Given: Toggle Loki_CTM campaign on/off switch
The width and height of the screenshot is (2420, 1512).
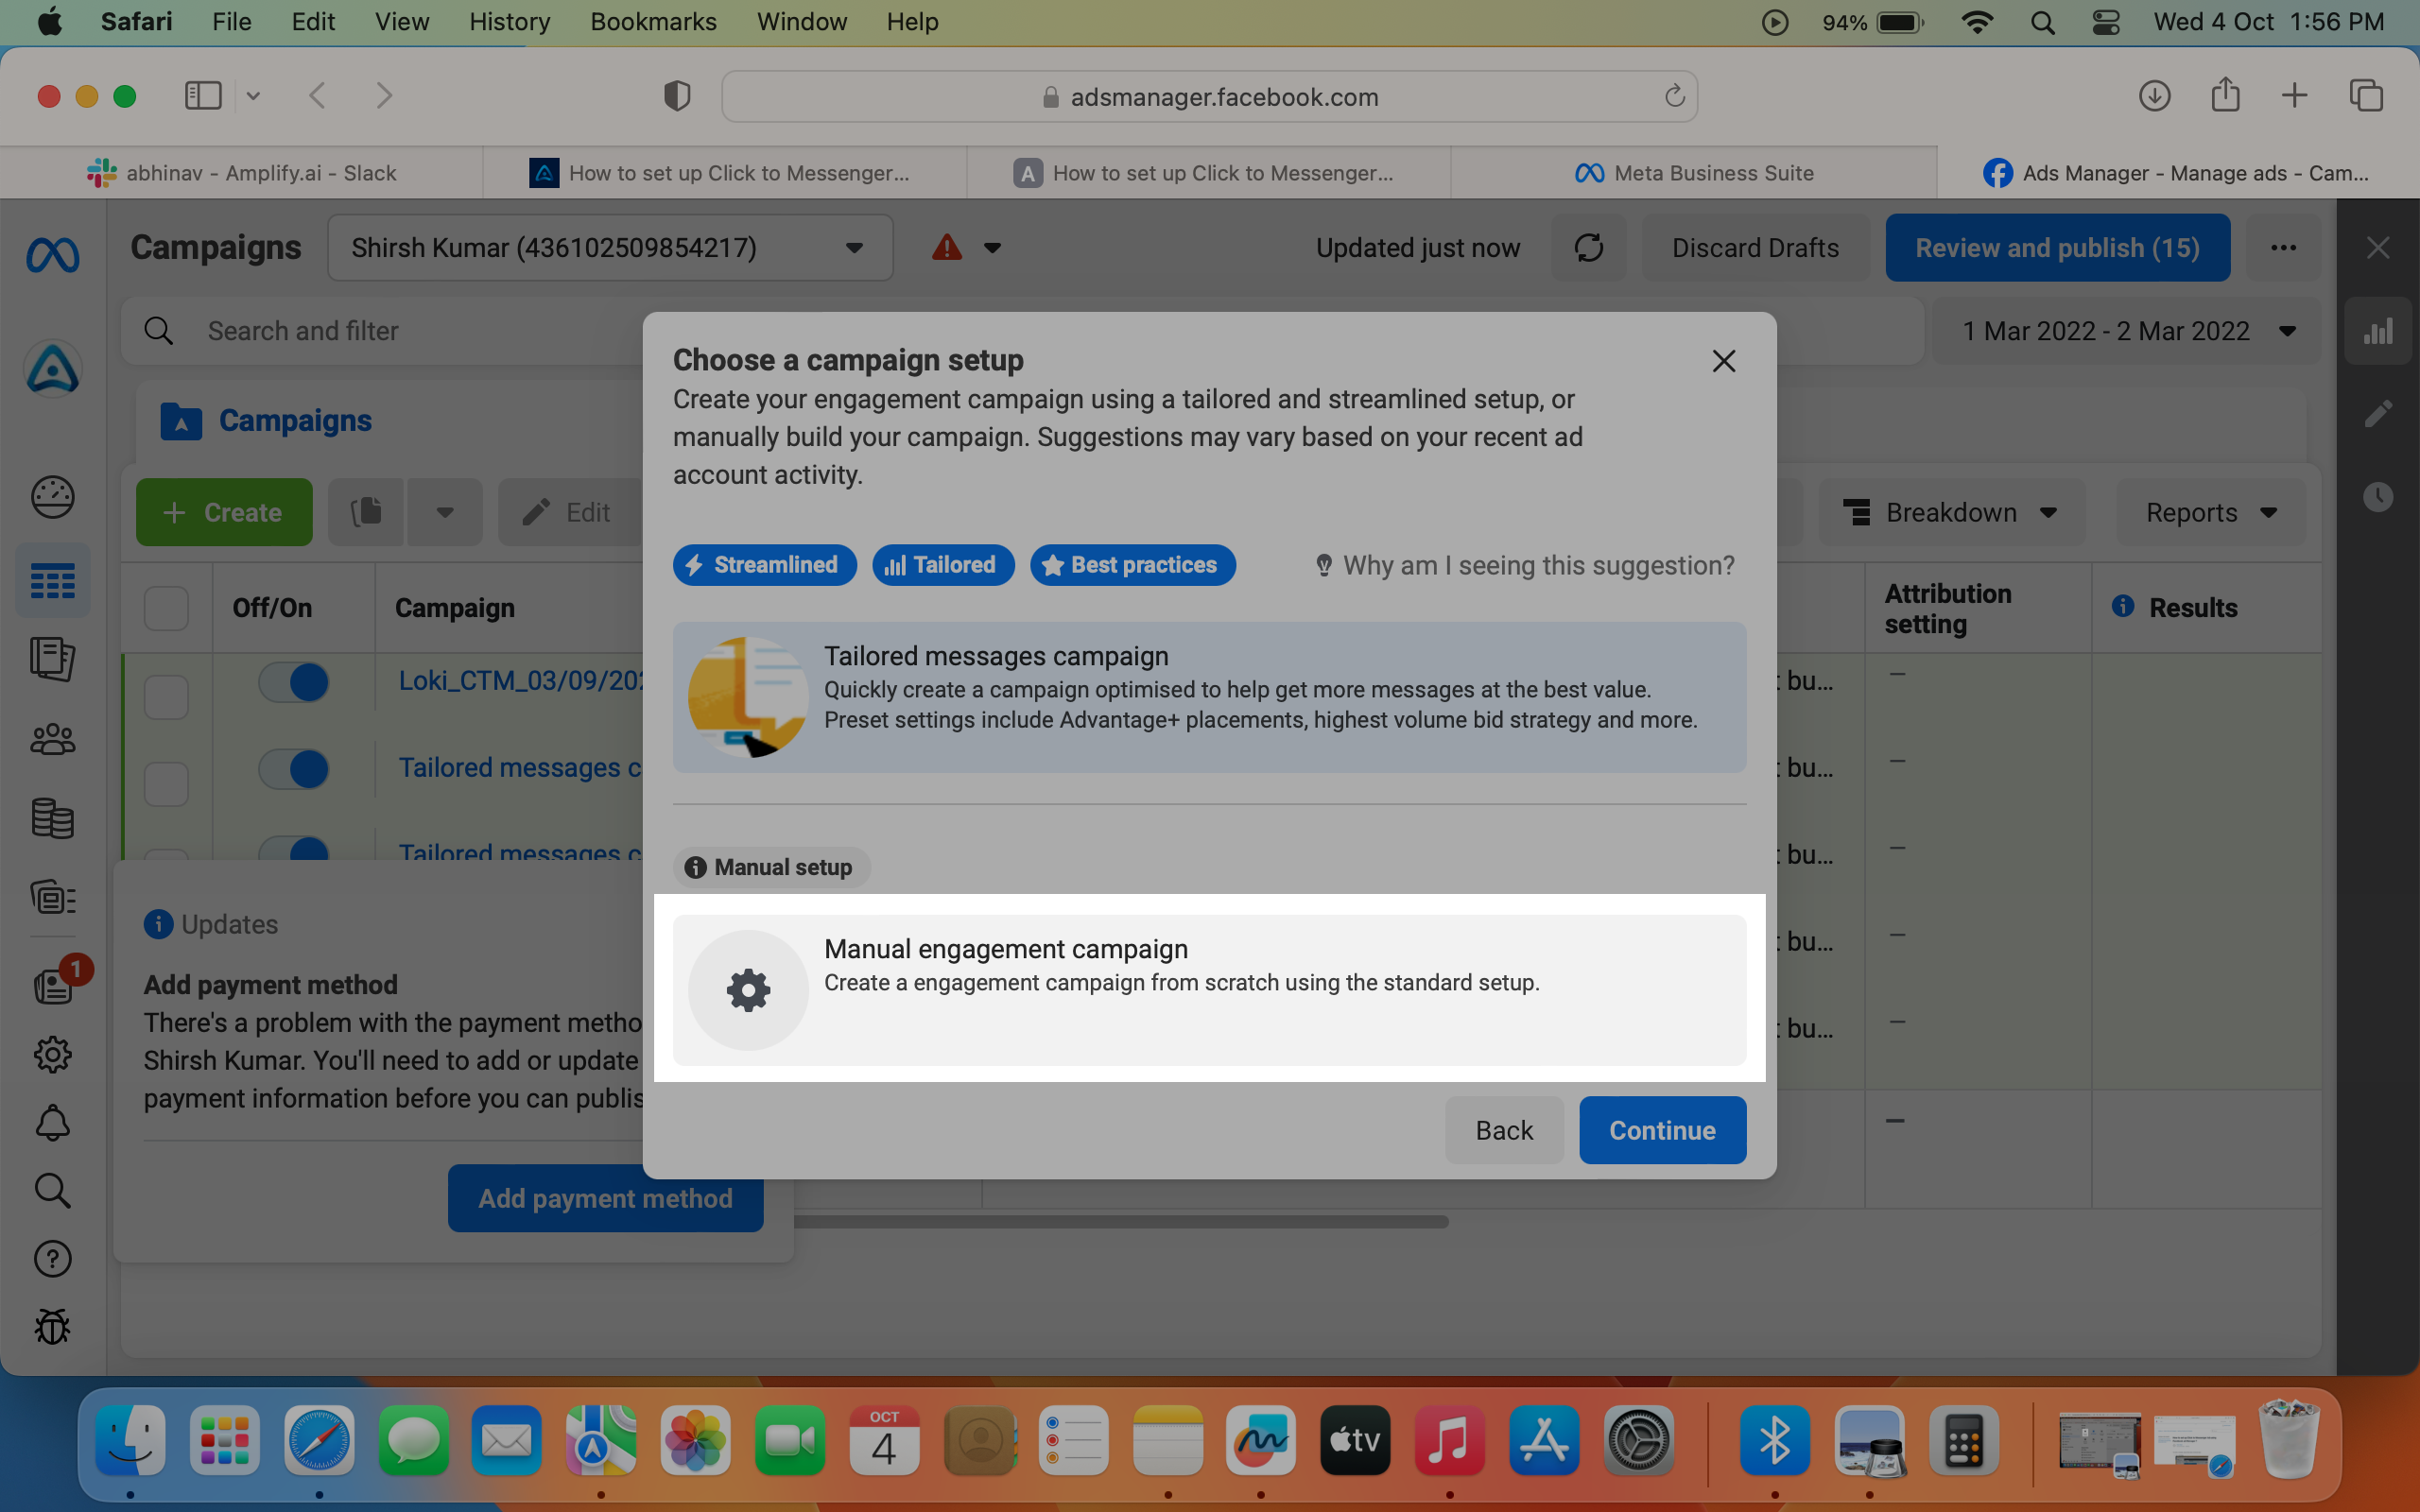Looking at the screenshot, I should pos(294,682).
